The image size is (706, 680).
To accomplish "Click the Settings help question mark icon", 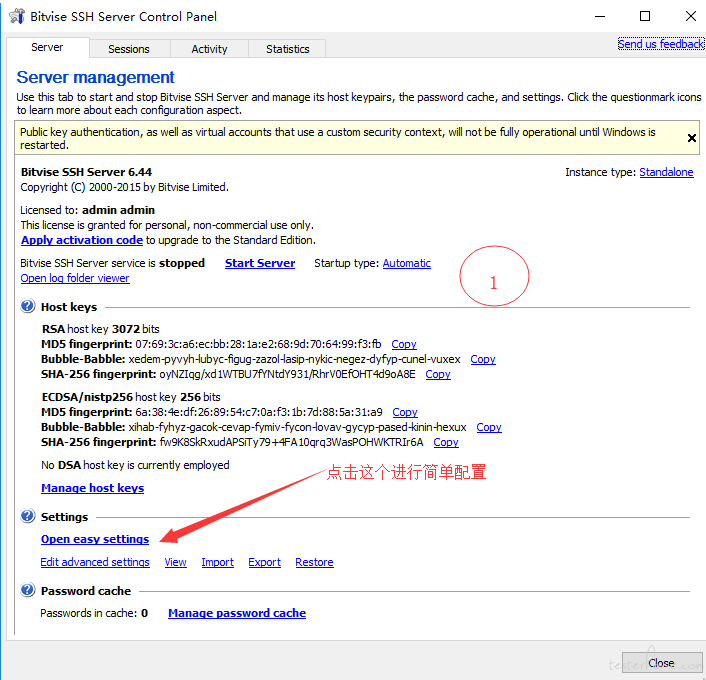I will point(27,516).
